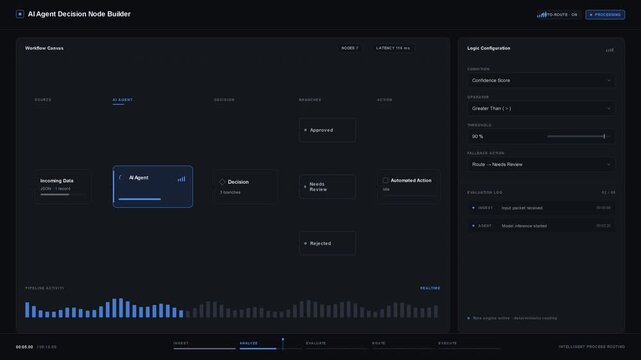Screen dimensions: 641x360
Task: Click the PROCESSING status button
Action: (605, 15)
